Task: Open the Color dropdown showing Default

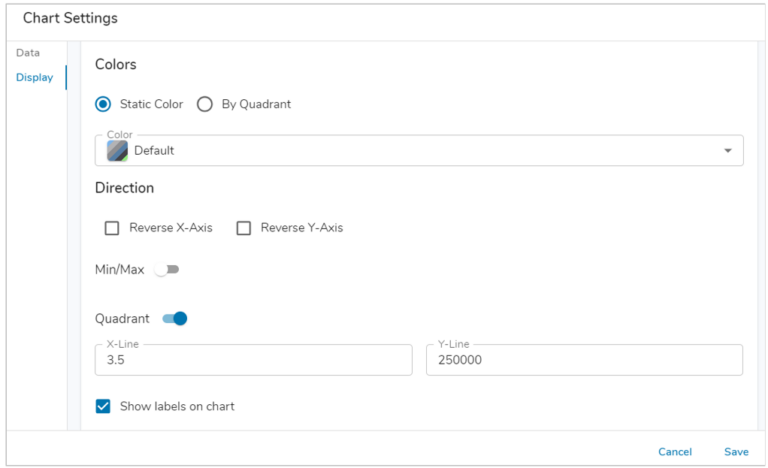Action: 419,150
